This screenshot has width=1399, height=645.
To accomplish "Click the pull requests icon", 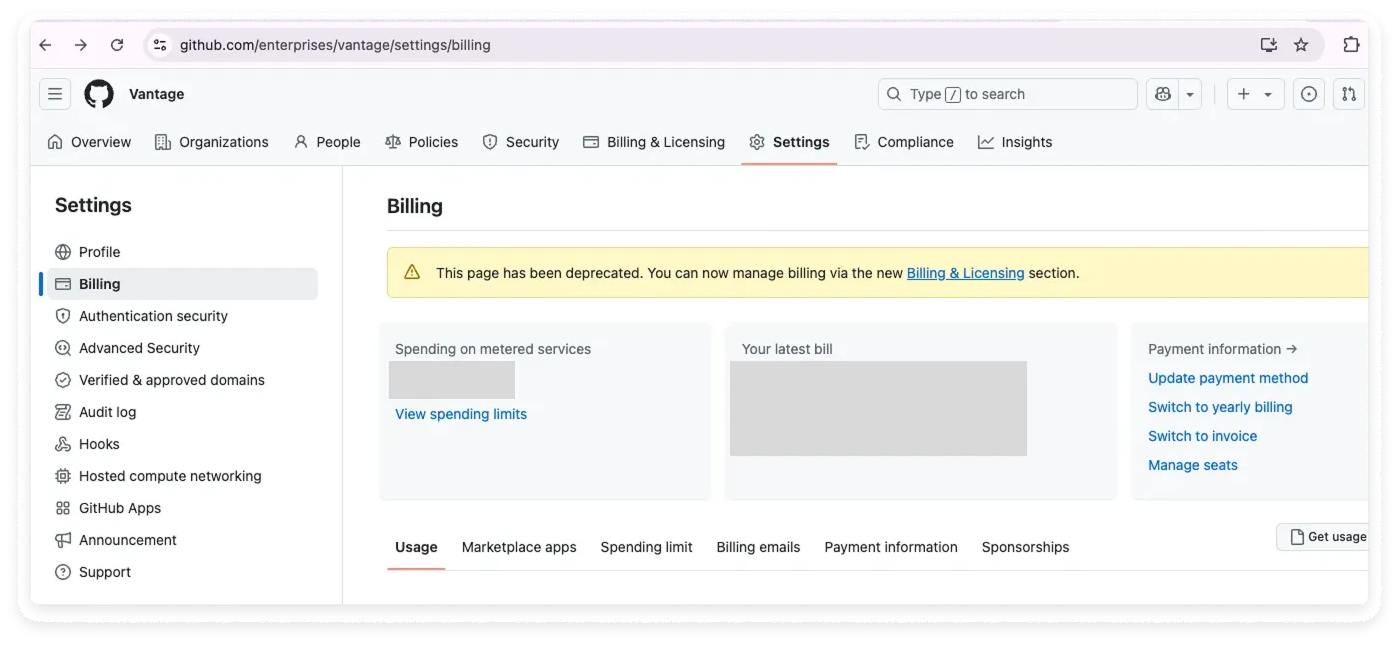I will point(1348,94).
